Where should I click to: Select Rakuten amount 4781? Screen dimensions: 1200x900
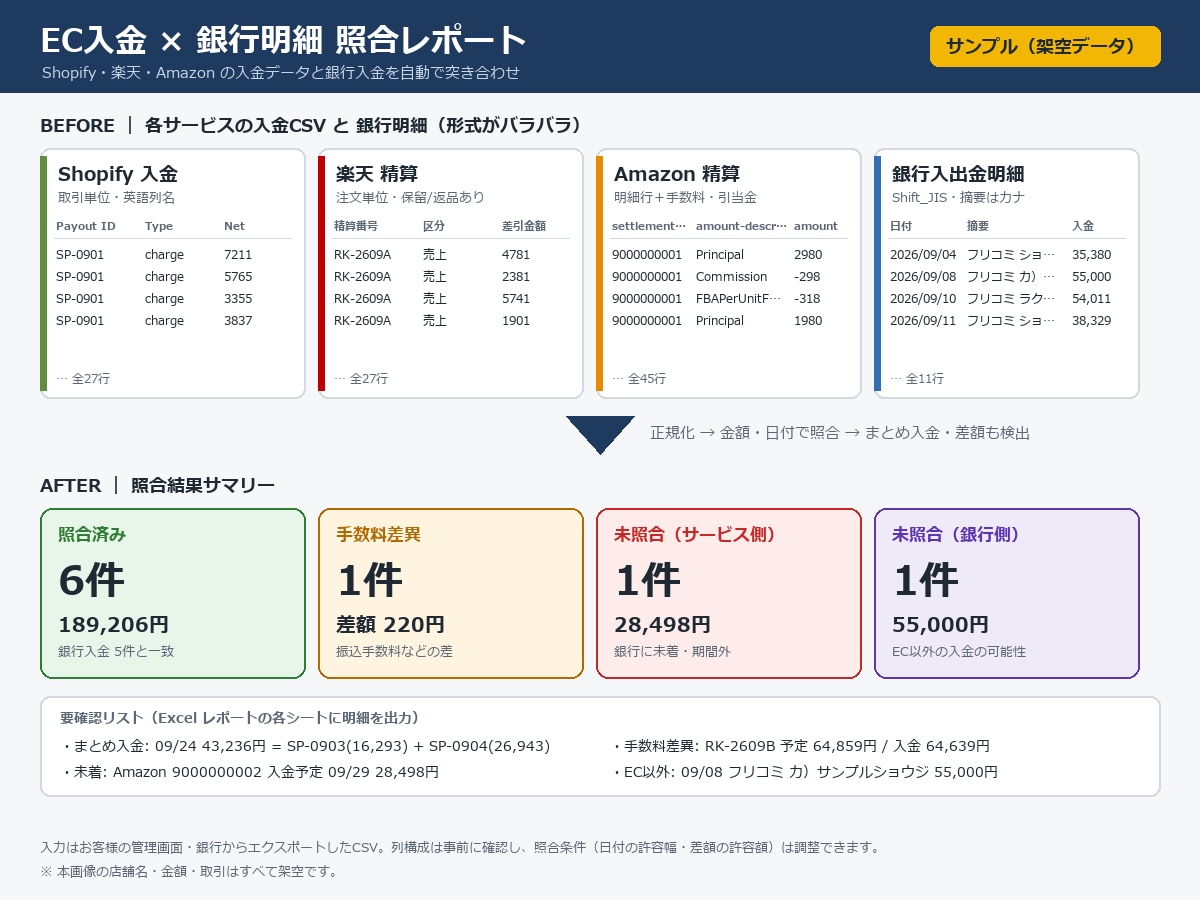516,255
